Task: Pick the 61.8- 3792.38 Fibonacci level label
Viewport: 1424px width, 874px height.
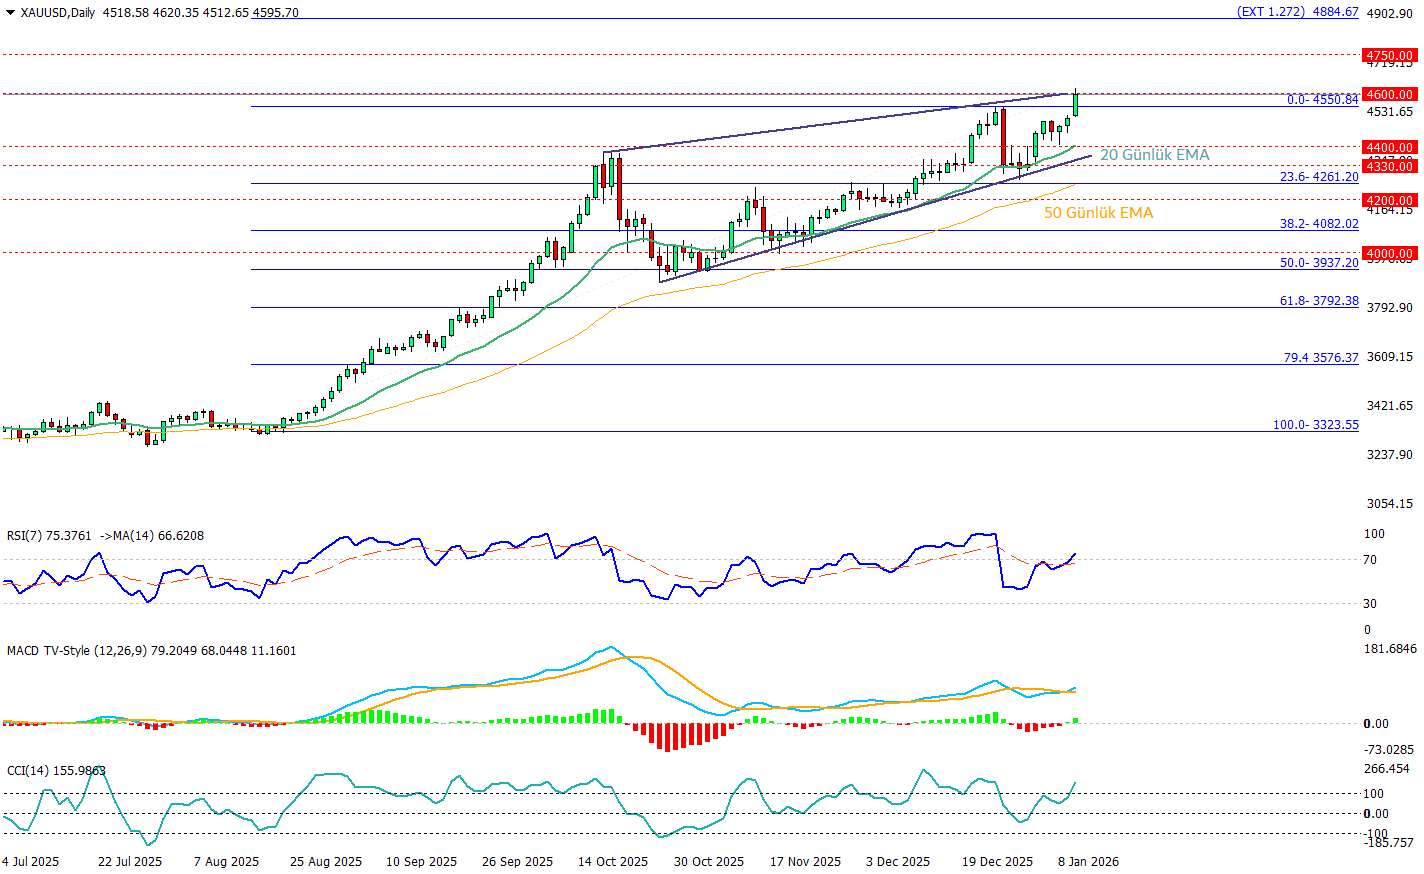Action: 1319,301
